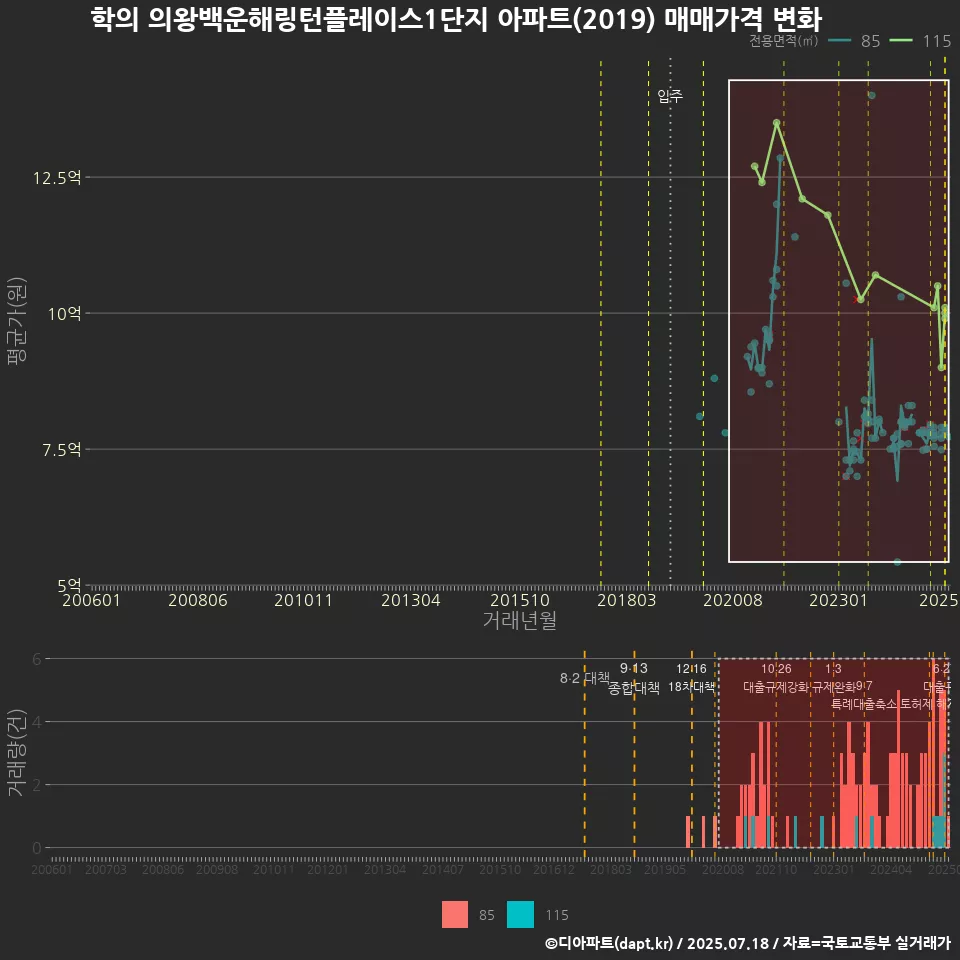Click the 전용면적(㎡) legend label

(784, 41)
